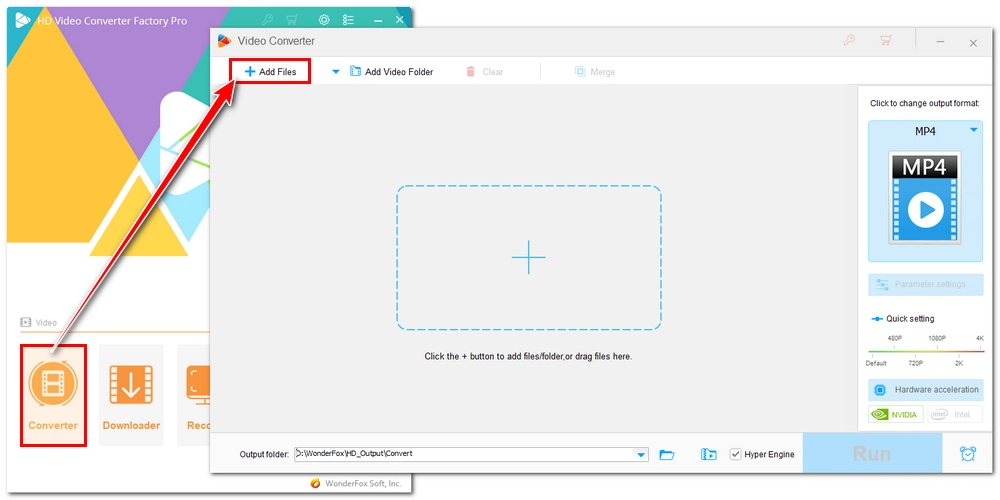This screenshot has height=500, width=1000.
Task: Browse output folder with folder icon
Action: (667, 454)
